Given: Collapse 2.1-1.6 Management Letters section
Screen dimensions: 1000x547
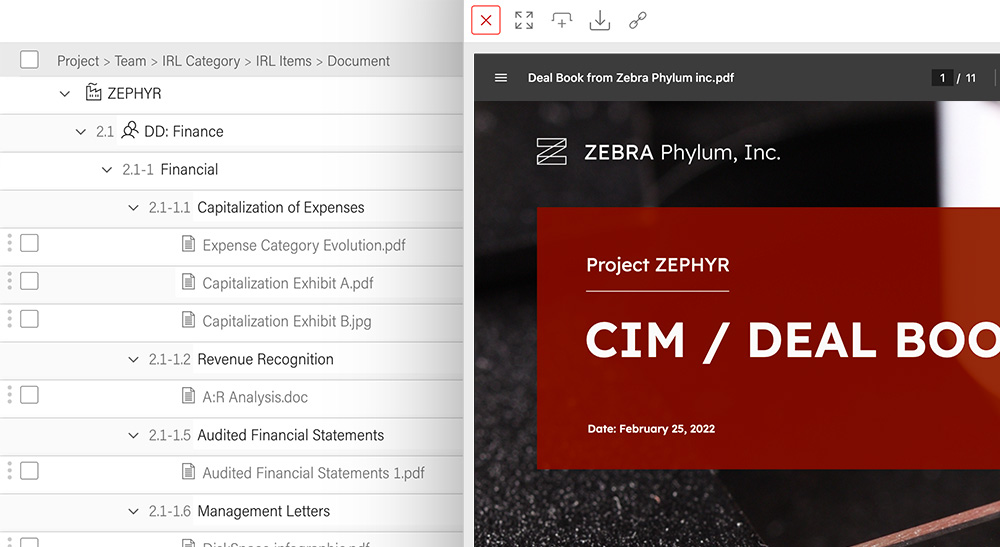Looking at the screenshot, I should coord(133,511).
